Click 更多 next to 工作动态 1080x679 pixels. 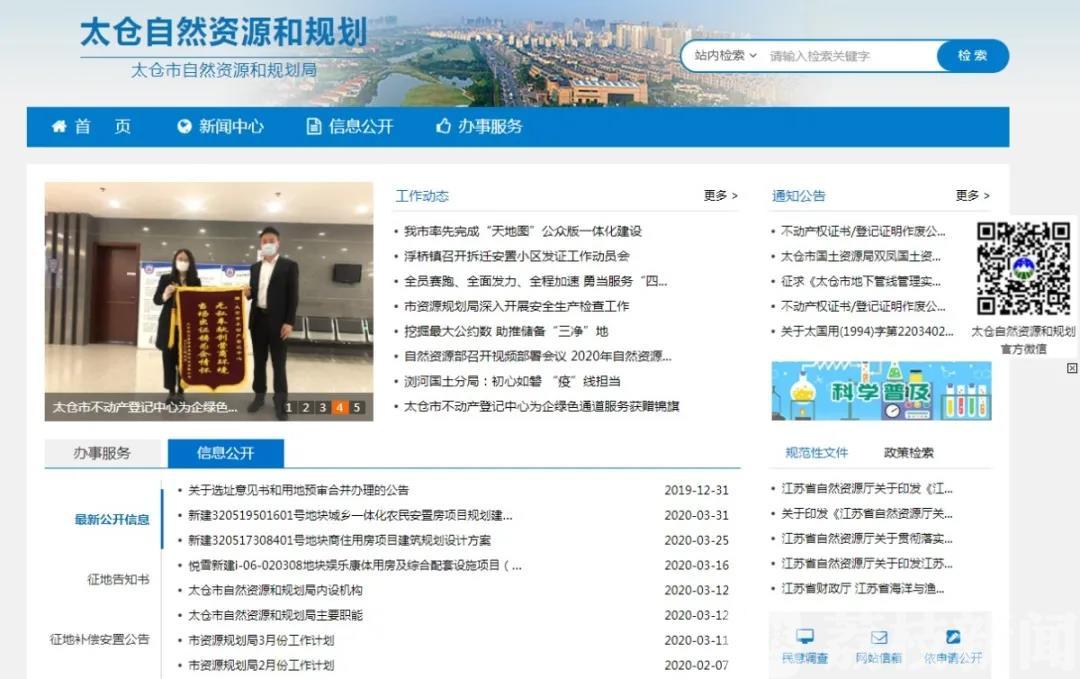pos(720,196)
